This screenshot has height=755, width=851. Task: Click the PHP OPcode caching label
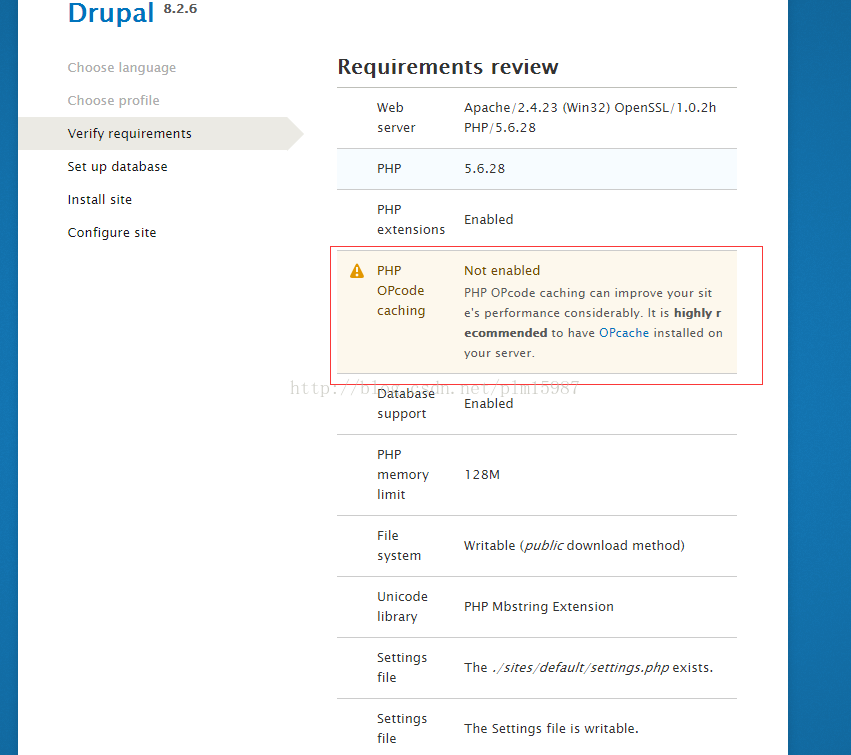coord(401,291)
